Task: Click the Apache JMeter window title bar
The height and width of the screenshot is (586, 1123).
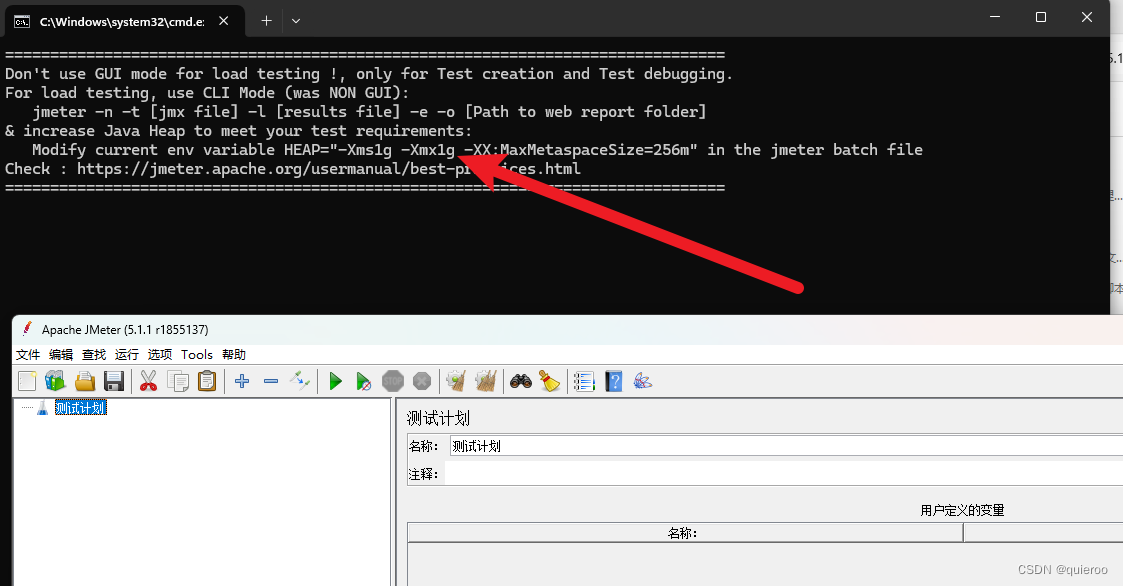Action: [x=567, y=330]
